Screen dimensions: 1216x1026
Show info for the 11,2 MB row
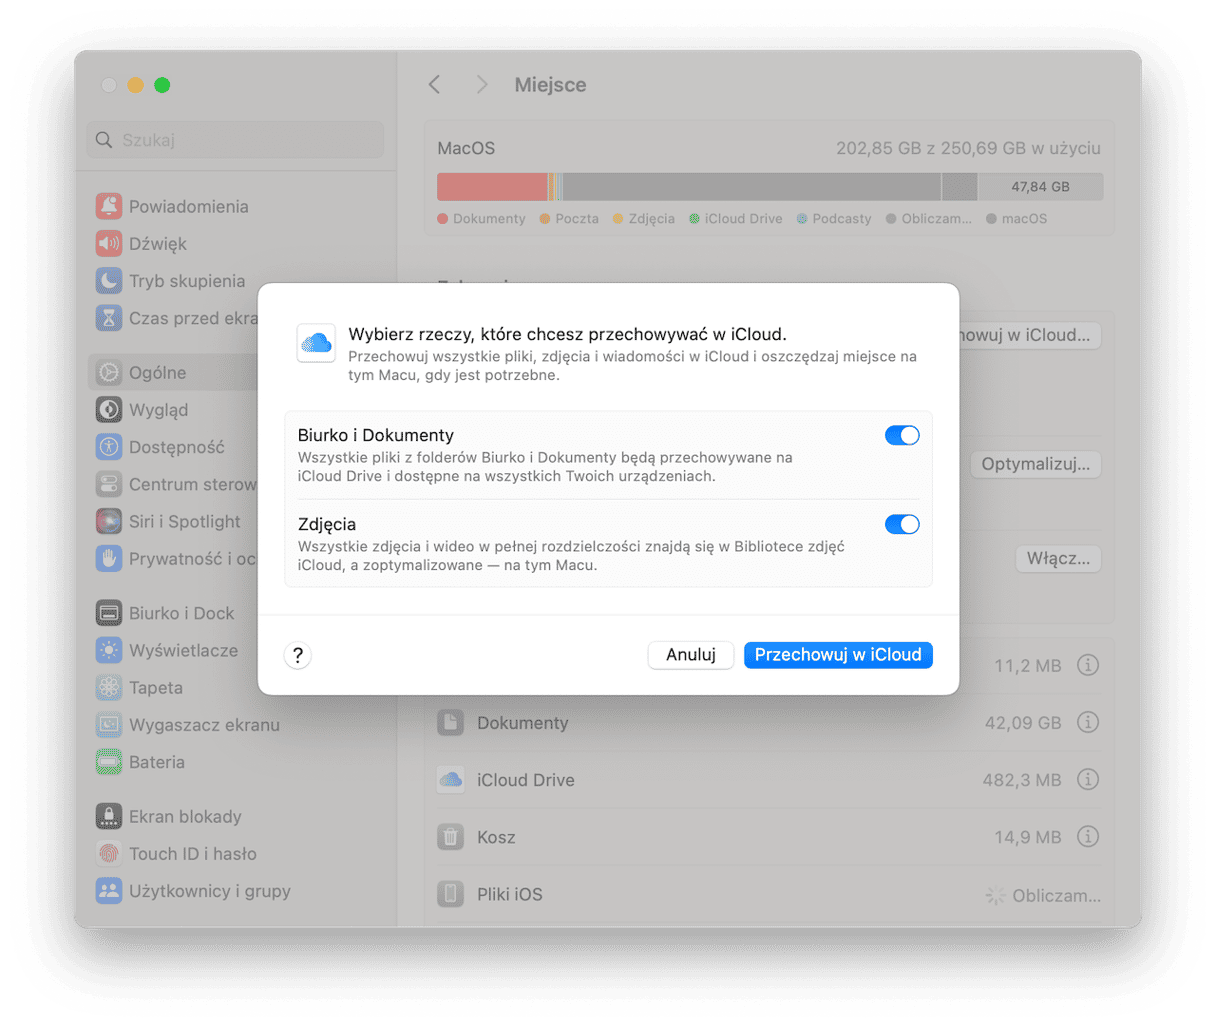pos(1088,665)
